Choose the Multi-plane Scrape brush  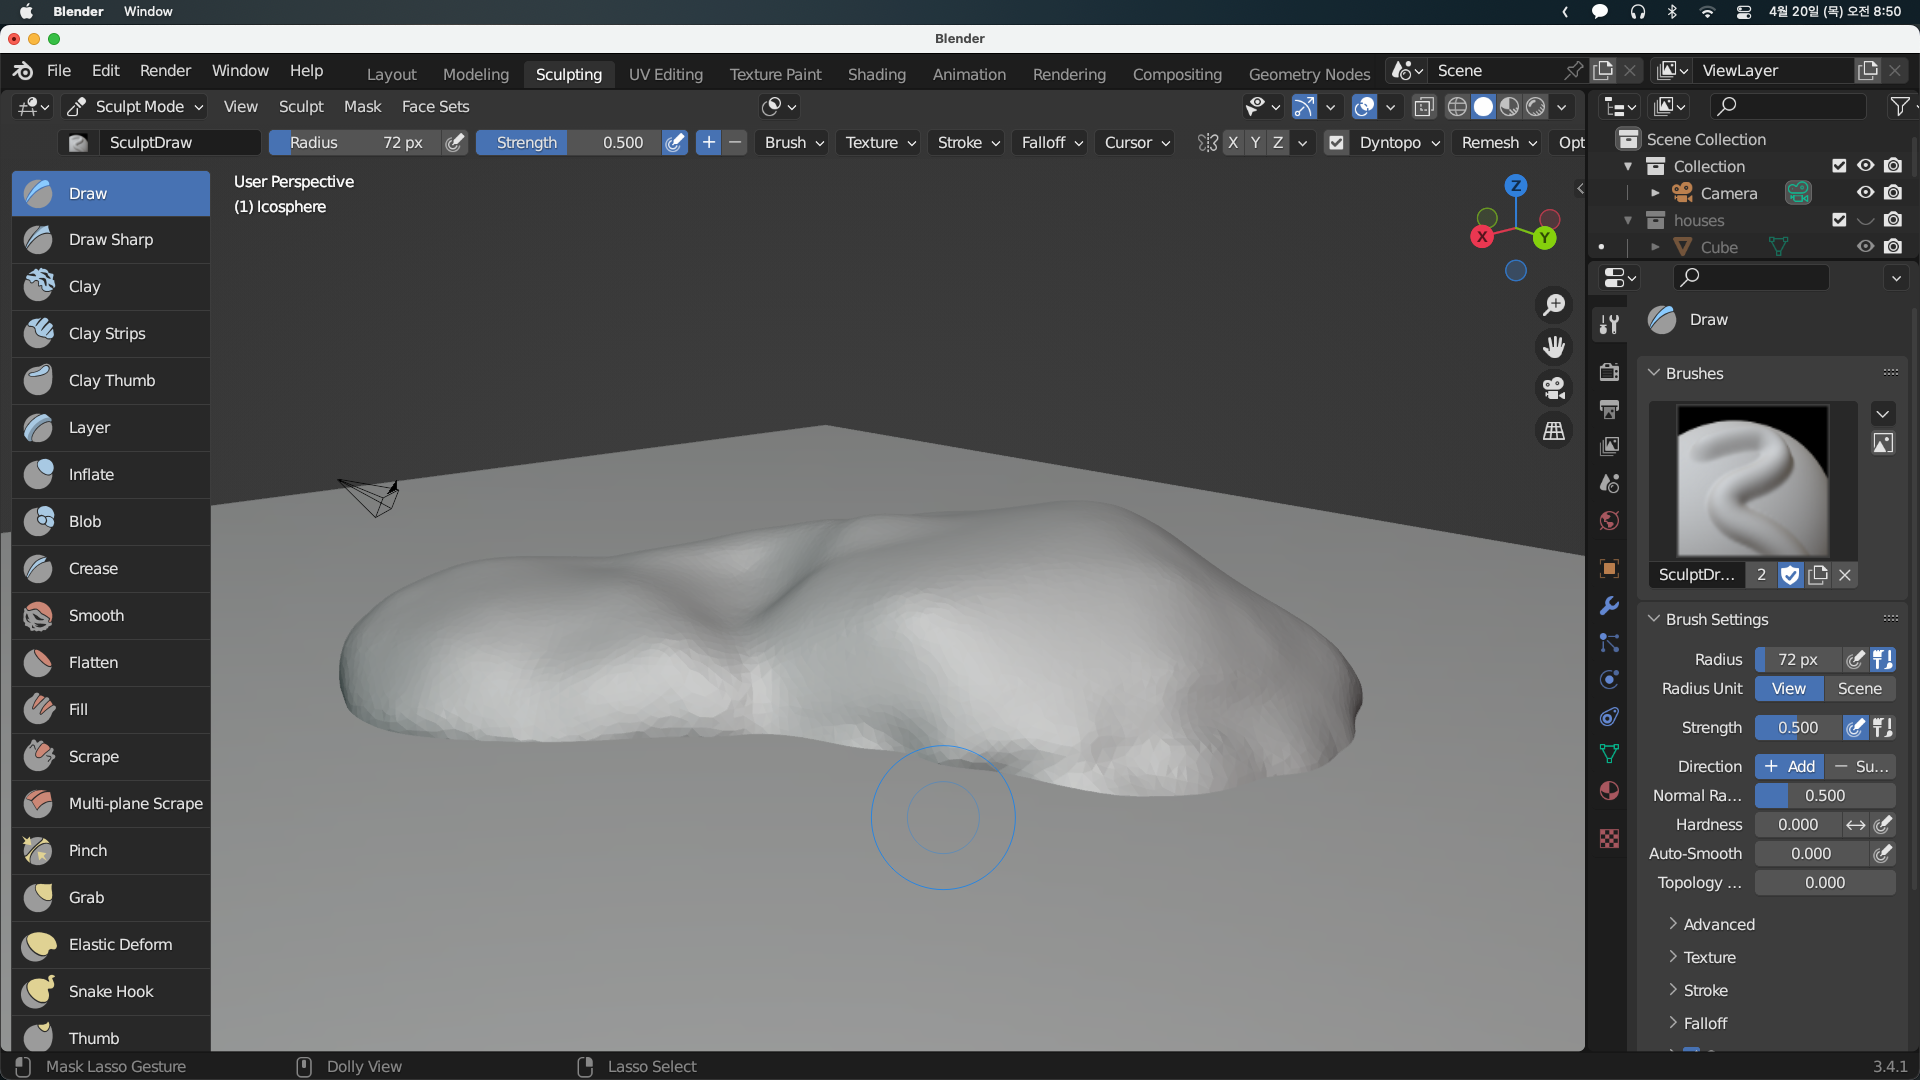(111, 804)
